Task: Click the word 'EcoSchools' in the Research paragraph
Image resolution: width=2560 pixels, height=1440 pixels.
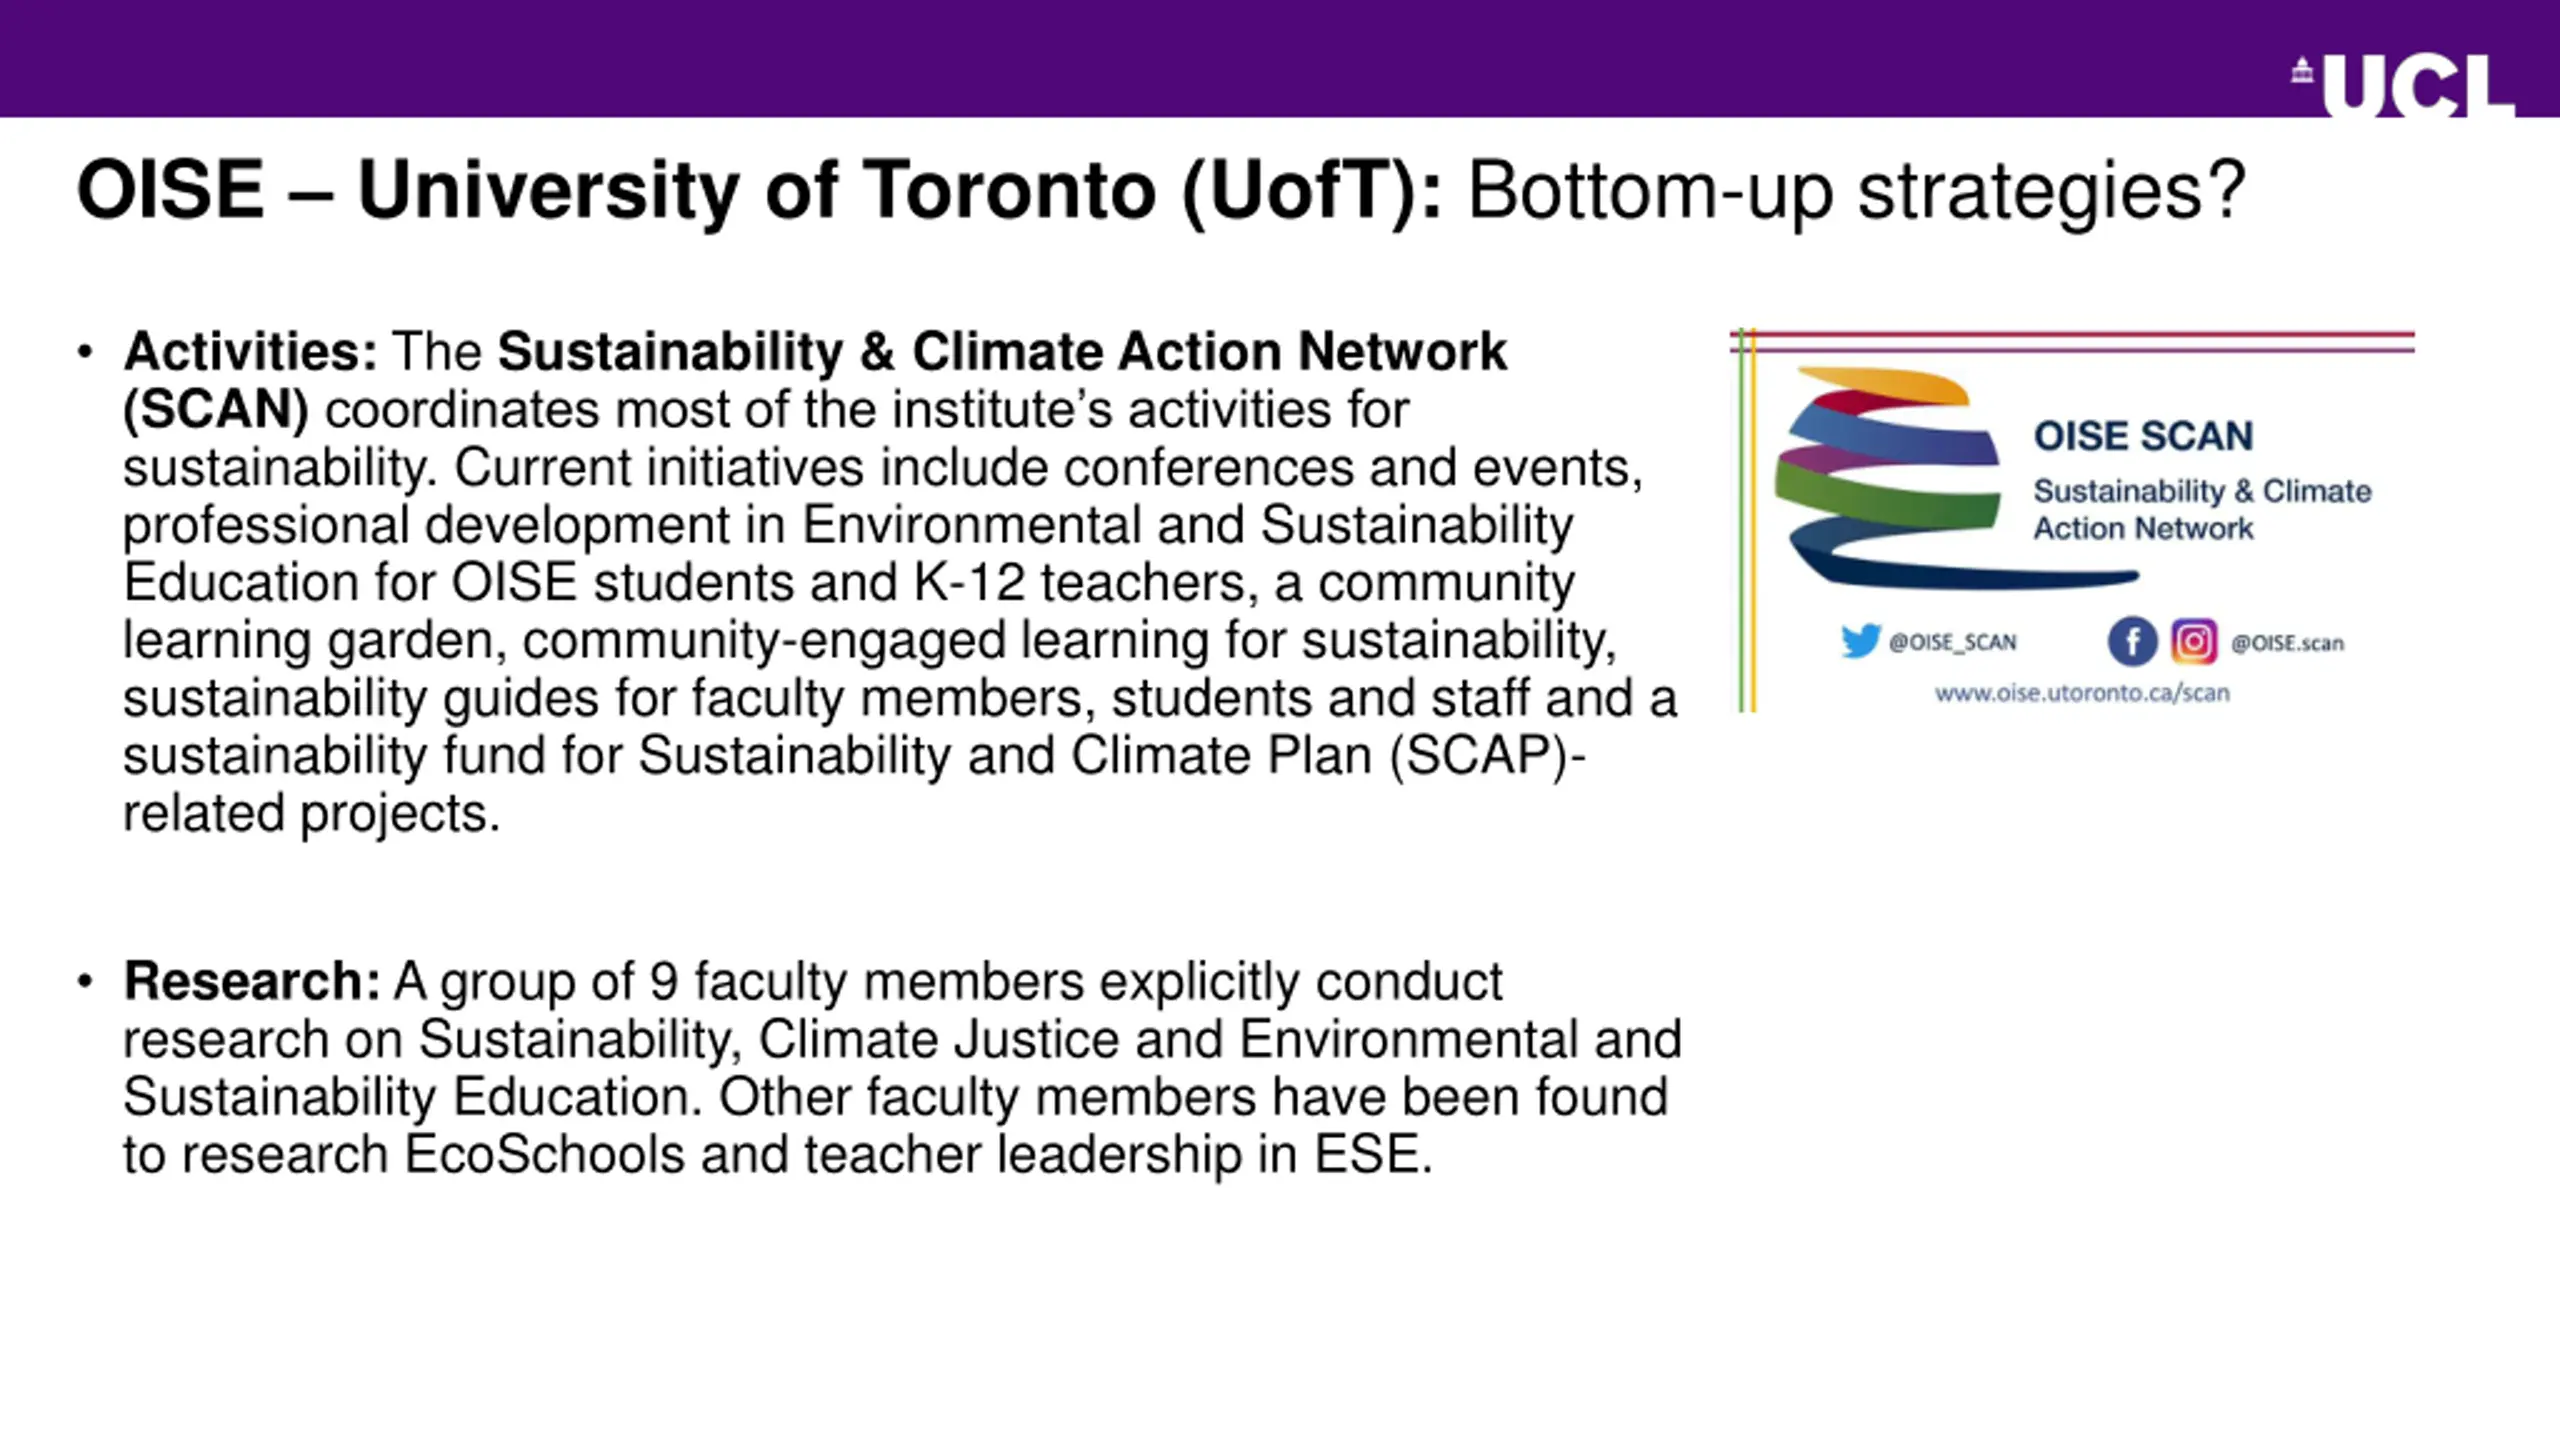Action: (544, 1154)
